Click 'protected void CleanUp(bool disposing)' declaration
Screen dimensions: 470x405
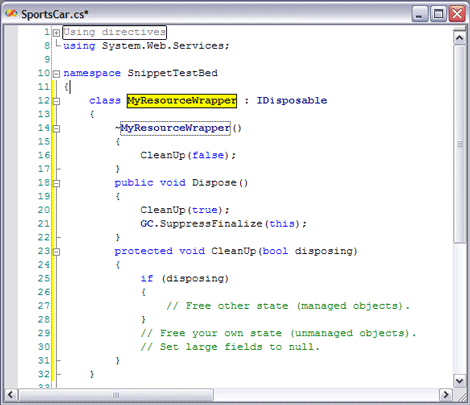[x=236, y=251]
